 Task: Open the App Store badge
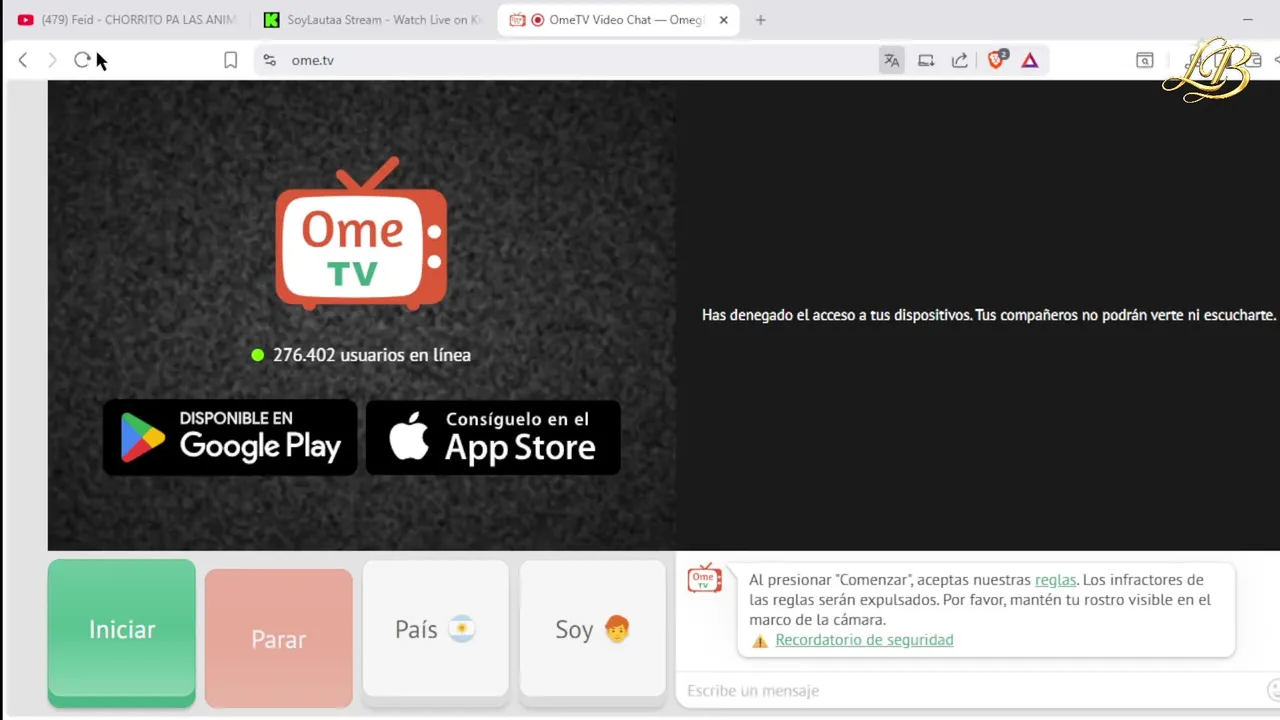pos(493,437)
